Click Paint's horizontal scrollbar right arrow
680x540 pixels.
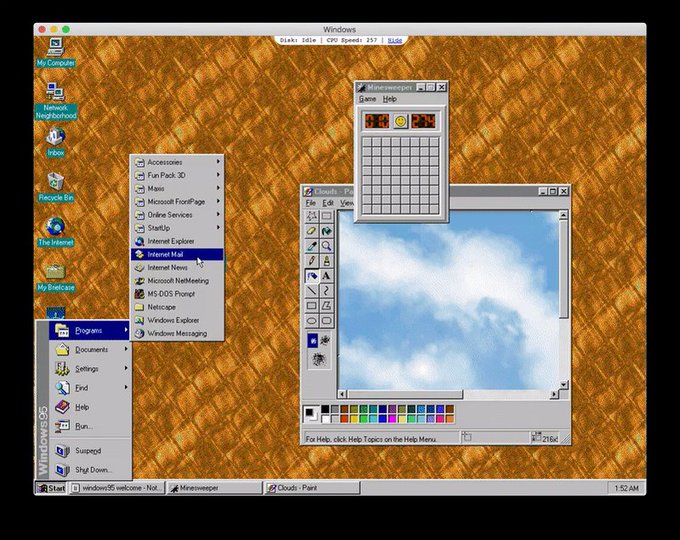pyautogui.click(x=554, y=394)
